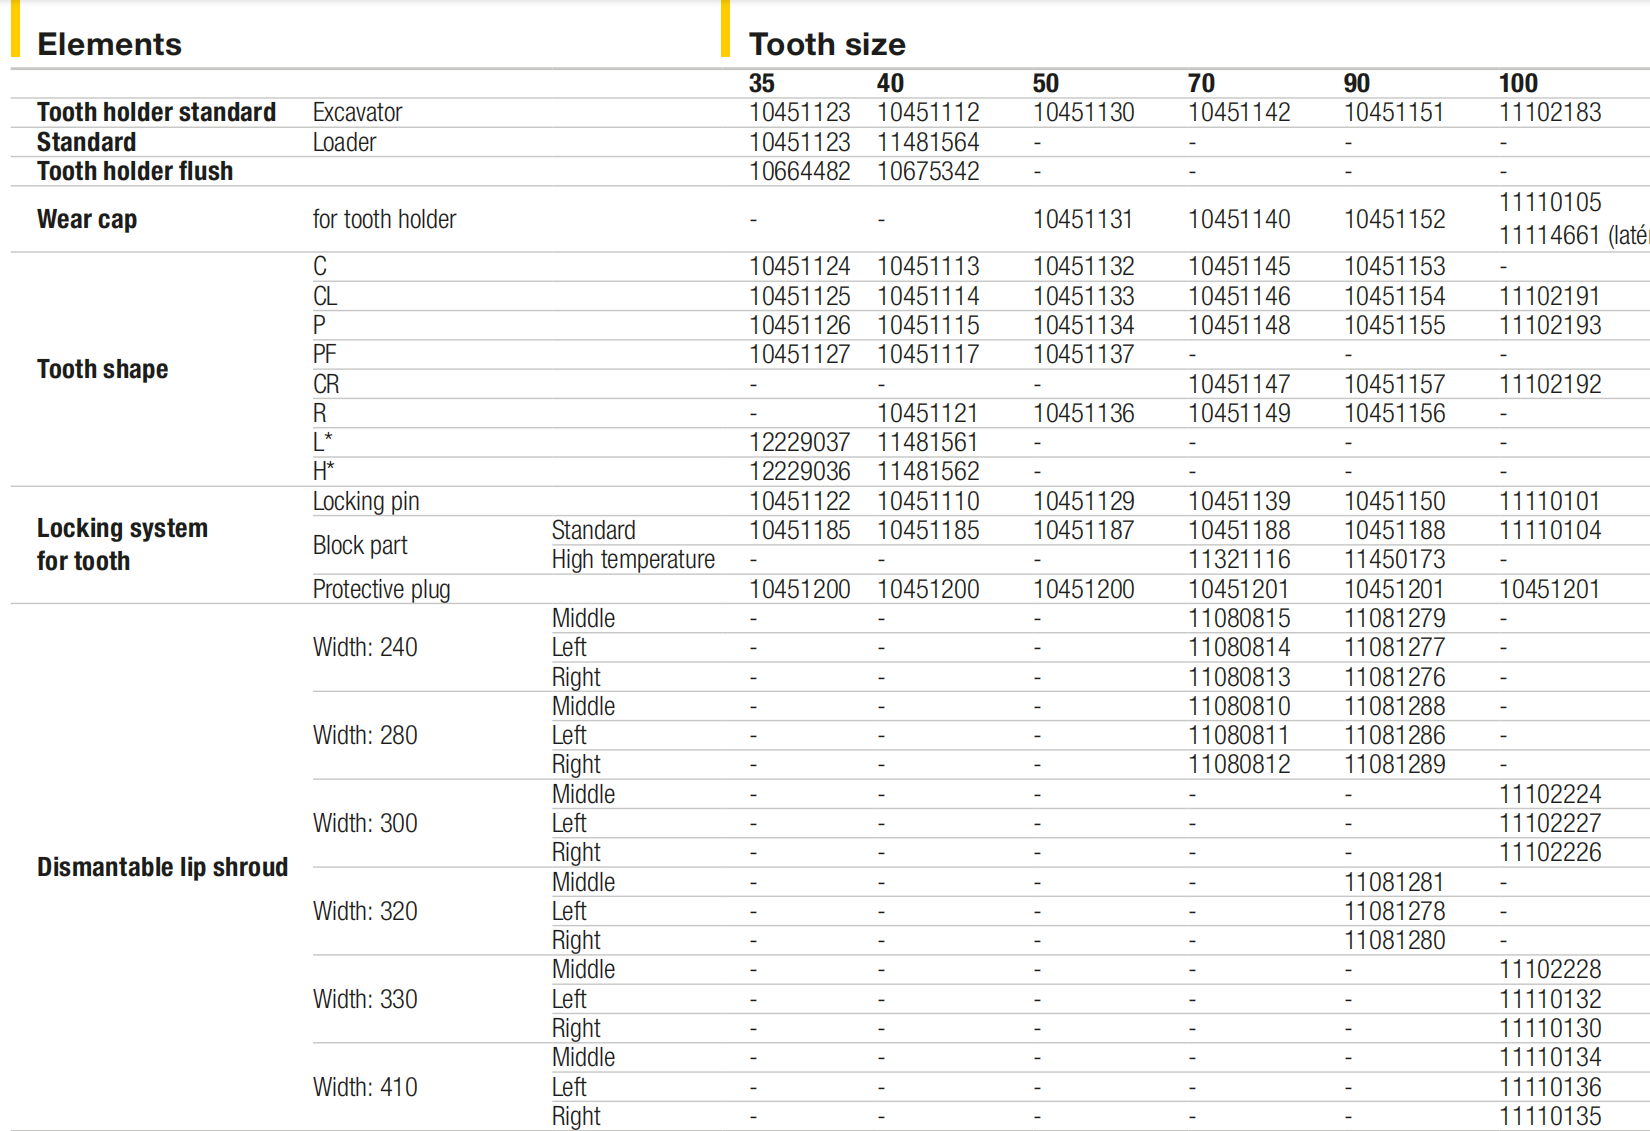Click the Protective plug row label
Screen dimensions: 1650x1131
pos(381,589)
